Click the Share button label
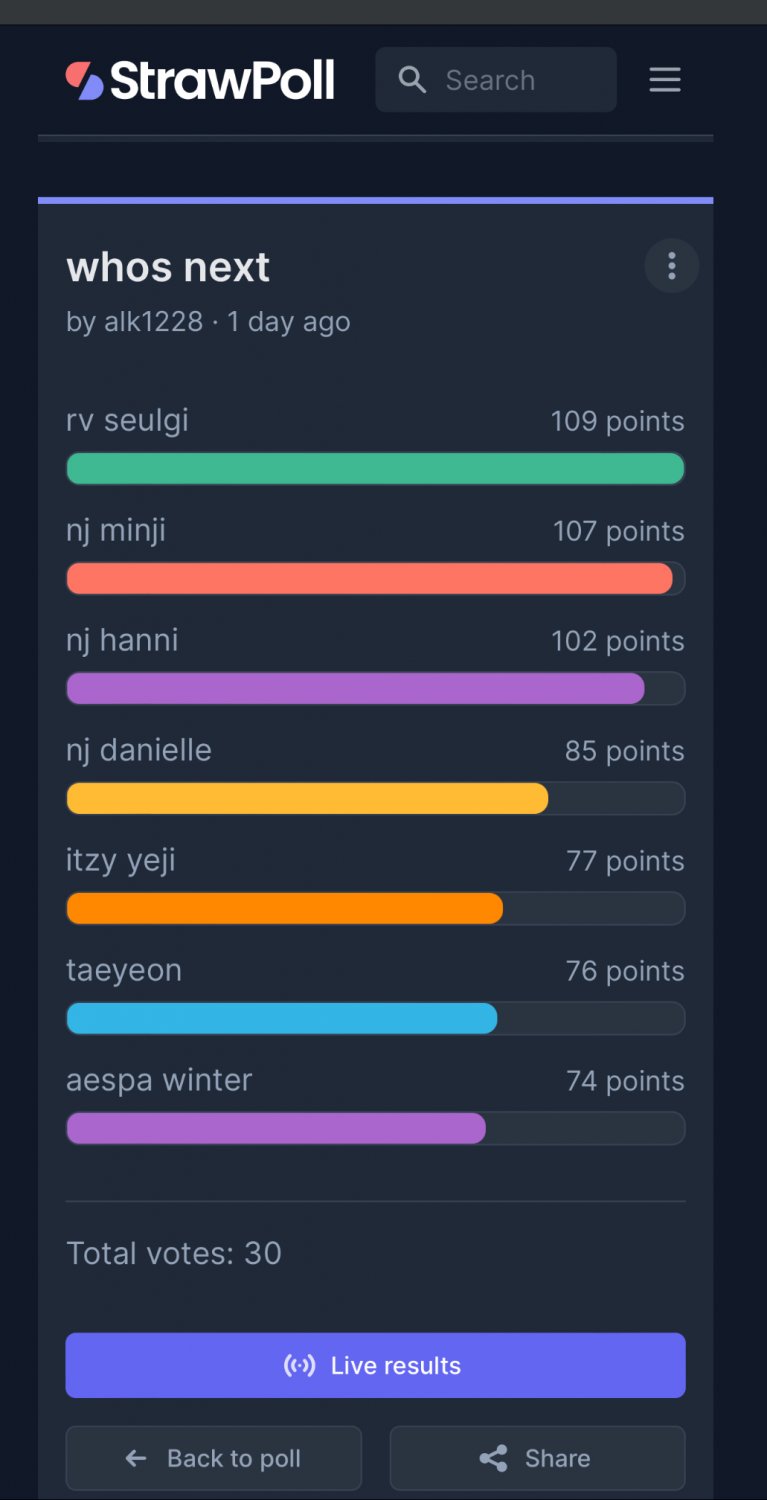 pos(557,1459)
